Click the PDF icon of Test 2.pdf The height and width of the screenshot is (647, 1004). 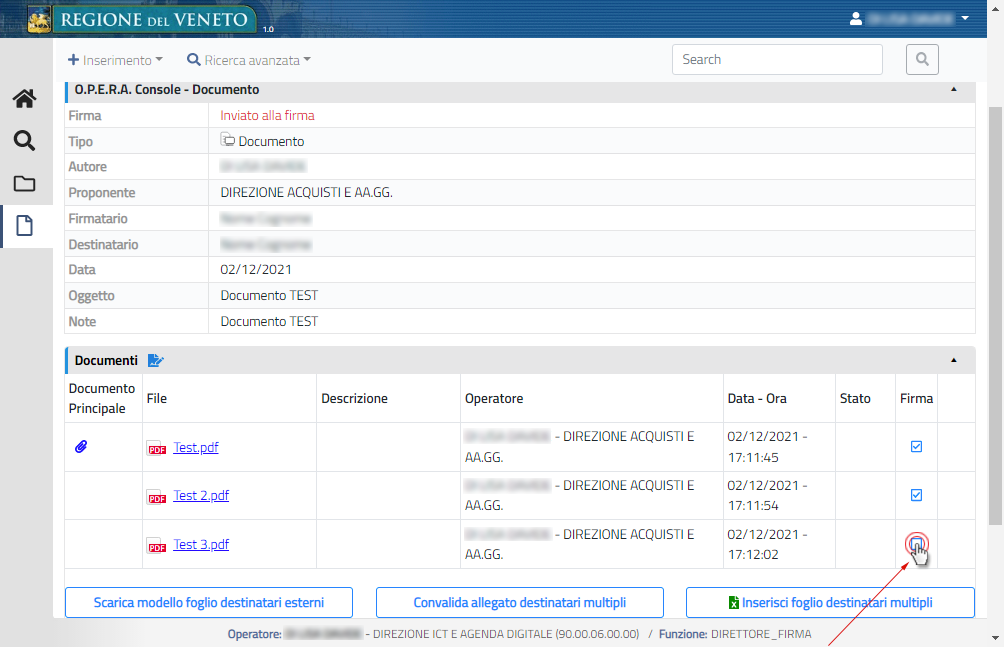click(157, 496)
